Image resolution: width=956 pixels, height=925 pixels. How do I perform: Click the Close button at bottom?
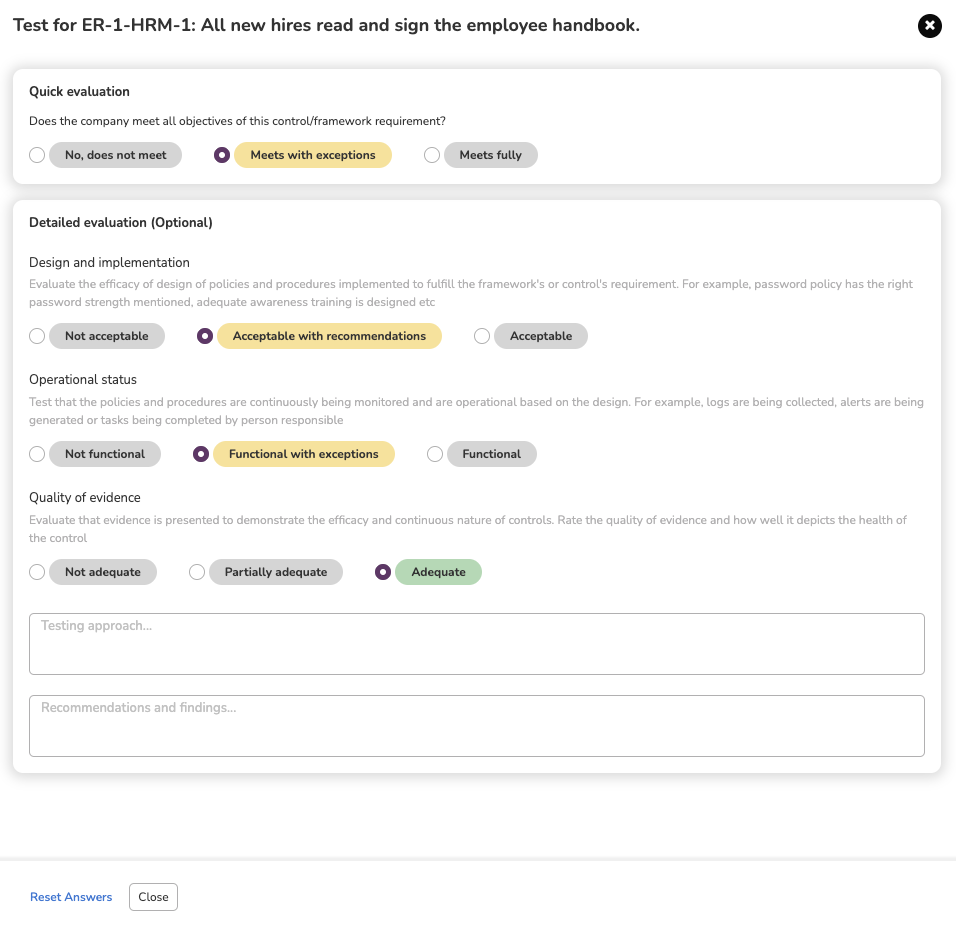tap(153, 897)
